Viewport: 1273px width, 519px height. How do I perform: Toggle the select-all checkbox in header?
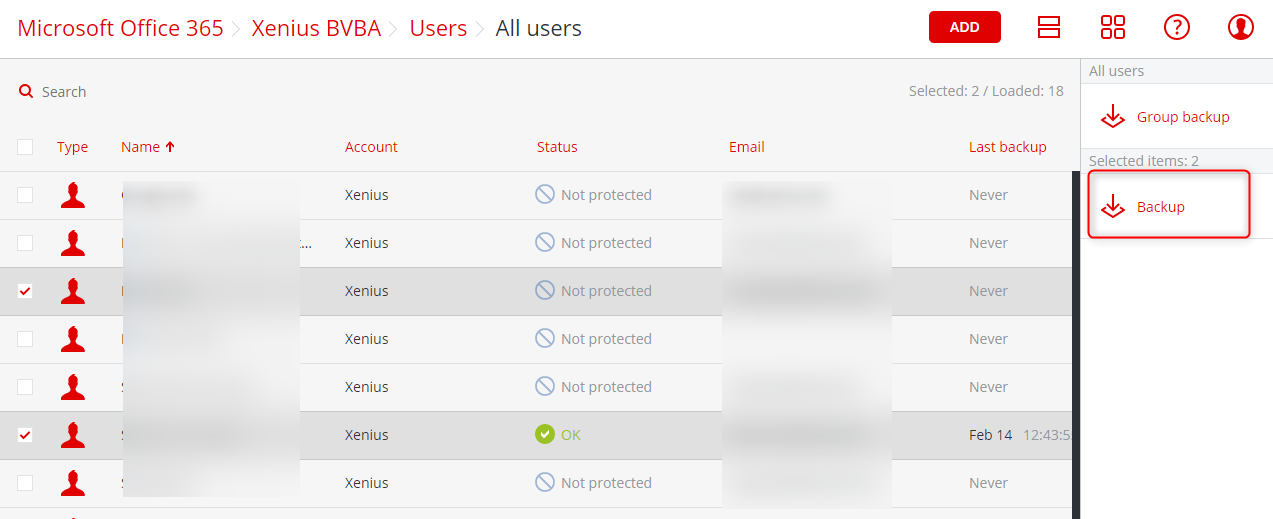25,147
